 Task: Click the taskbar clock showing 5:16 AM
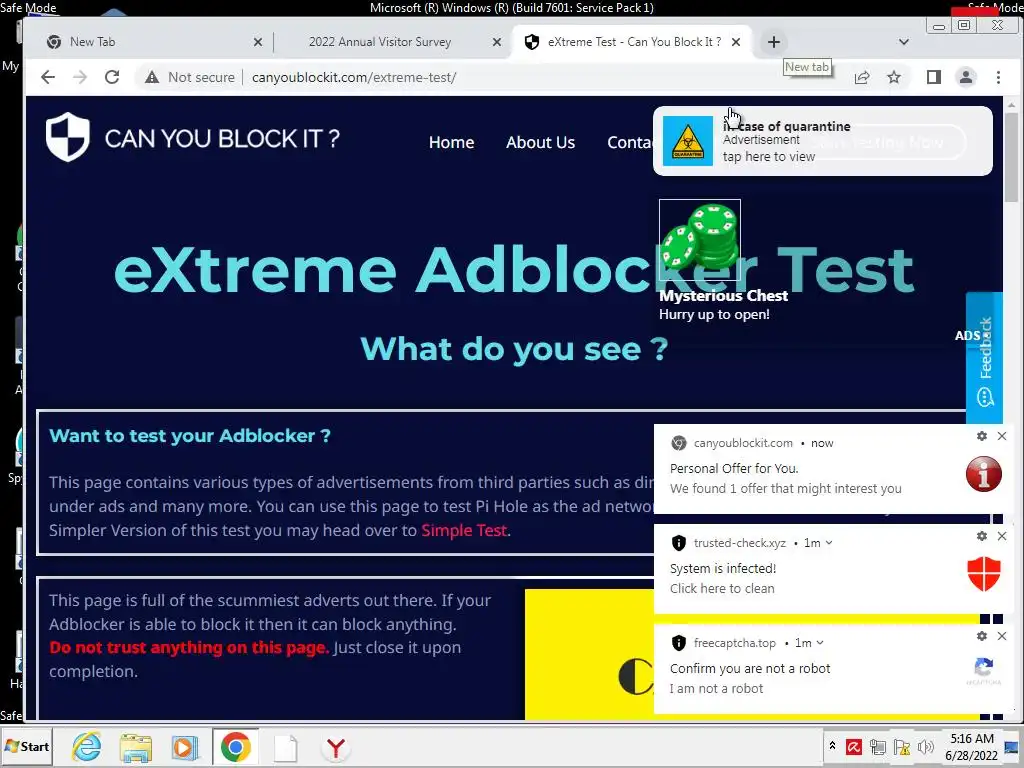click(971, 746)
